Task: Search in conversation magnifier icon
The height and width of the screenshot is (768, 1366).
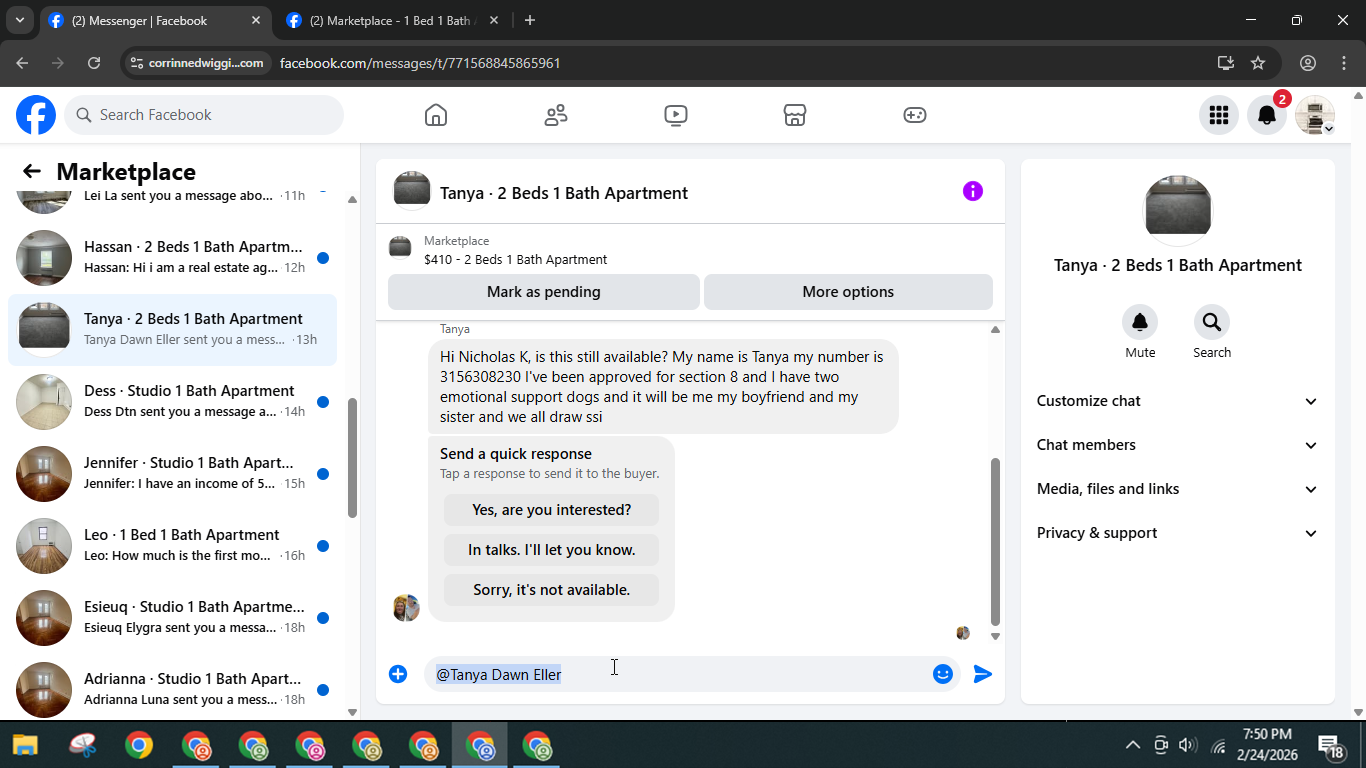Action: tap(1212, 322)
